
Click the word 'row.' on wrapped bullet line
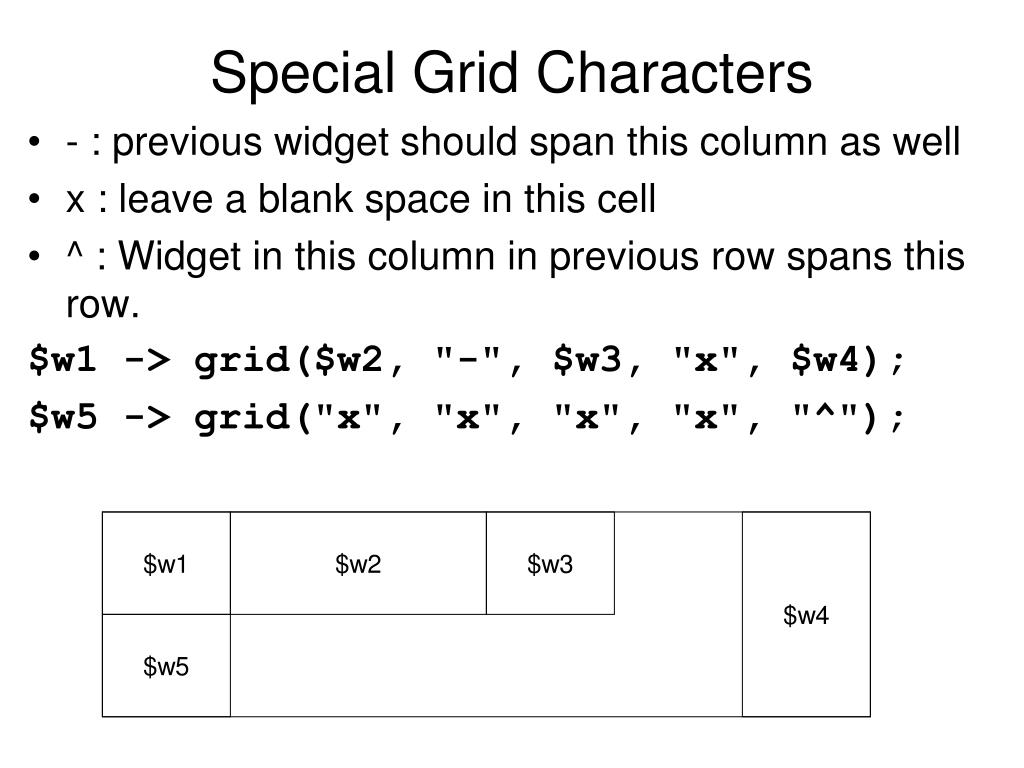pyautogui.click(x=103, y=305)
